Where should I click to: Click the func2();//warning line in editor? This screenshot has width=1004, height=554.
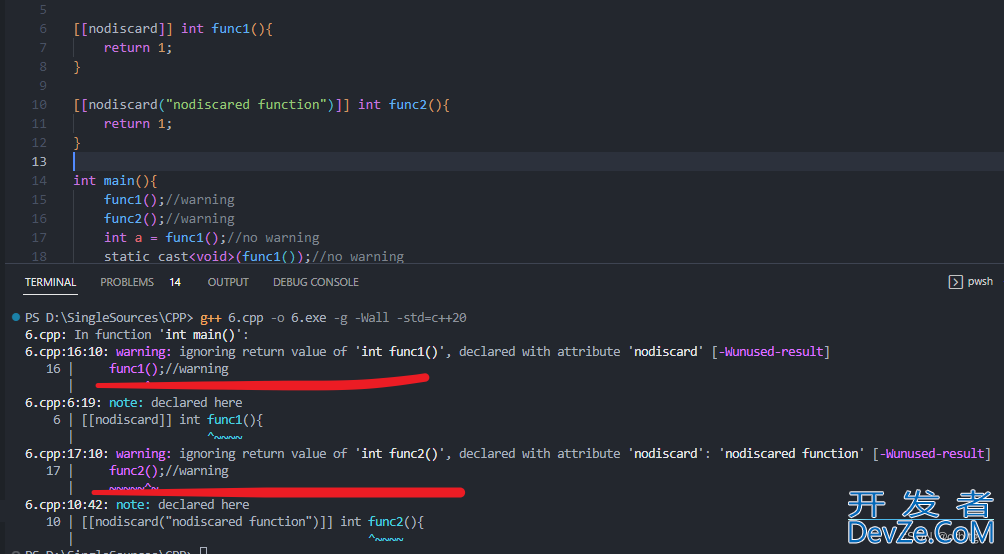coord(170,218)
